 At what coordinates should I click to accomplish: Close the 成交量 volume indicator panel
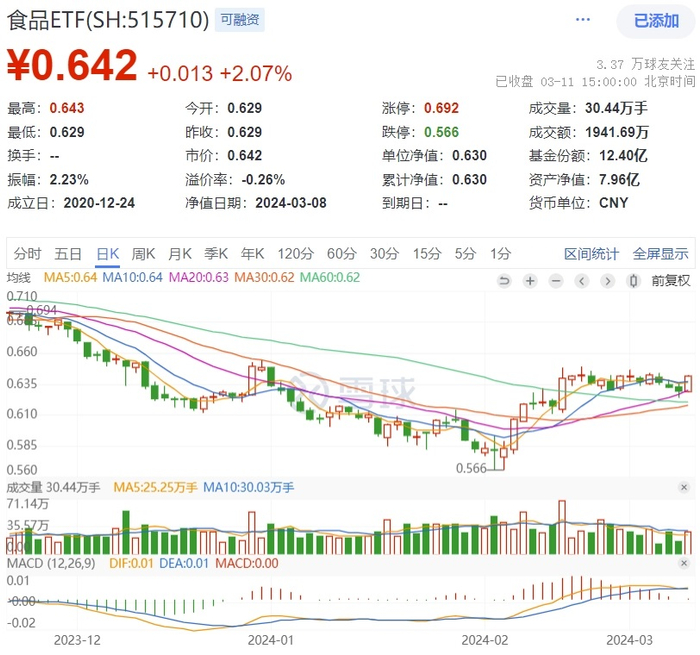pos(683,487)
